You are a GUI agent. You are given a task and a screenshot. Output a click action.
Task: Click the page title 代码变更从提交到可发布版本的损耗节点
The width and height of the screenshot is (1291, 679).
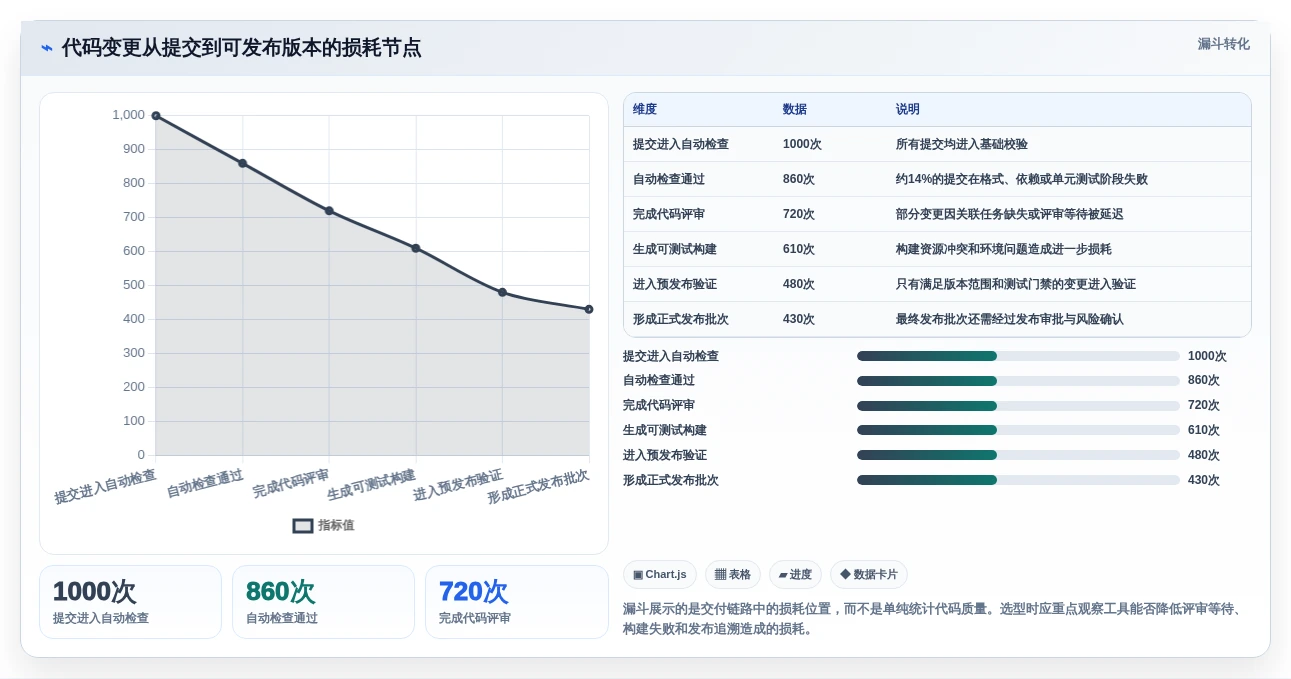point(241,48)
